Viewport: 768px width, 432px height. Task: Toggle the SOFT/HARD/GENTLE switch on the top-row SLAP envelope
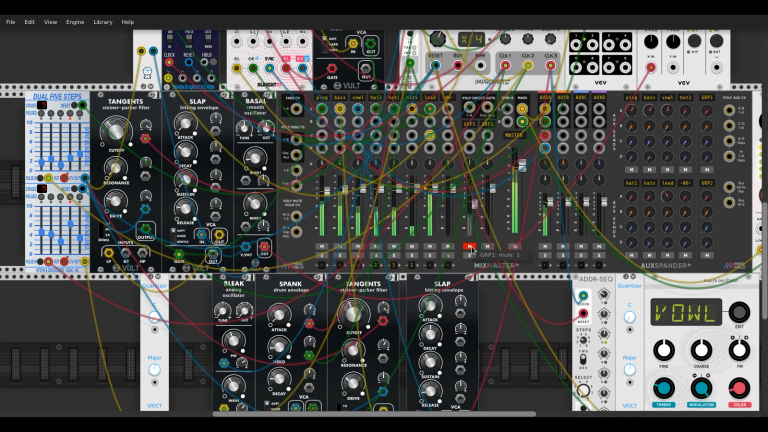pos(172,236)
